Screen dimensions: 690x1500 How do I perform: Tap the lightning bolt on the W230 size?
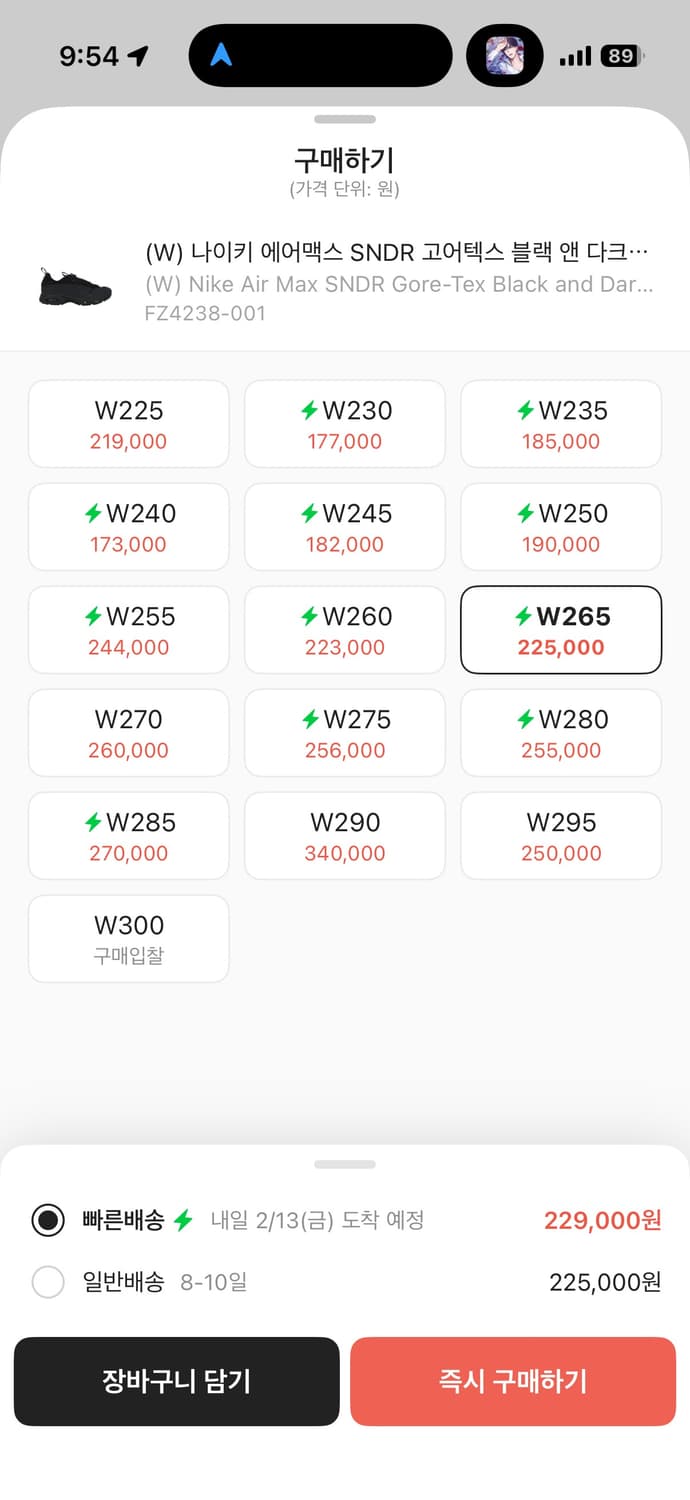[310, 410]
